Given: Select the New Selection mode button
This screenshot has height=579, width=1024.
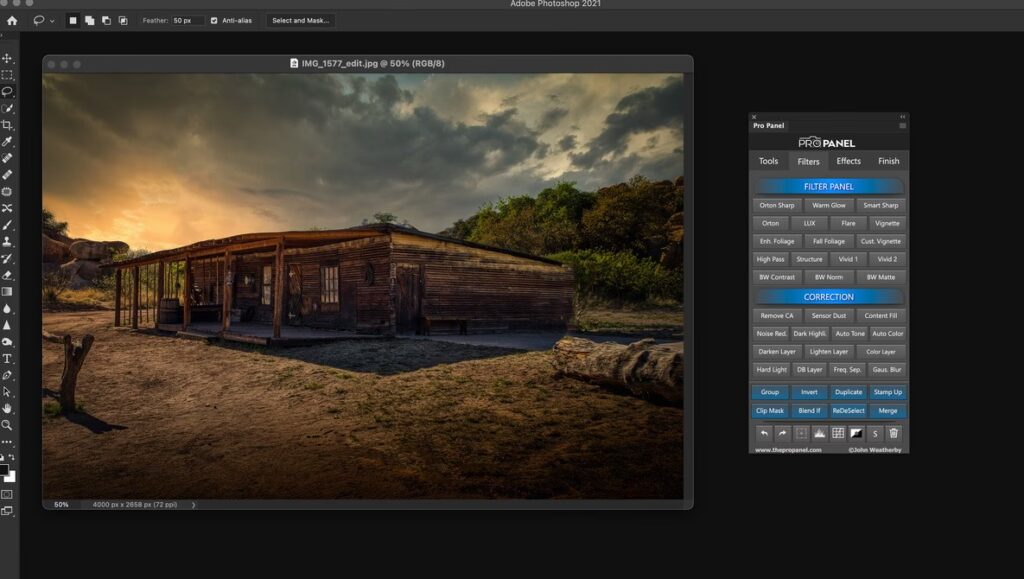Looking at the screenshot, I should [x=73, y=20].
